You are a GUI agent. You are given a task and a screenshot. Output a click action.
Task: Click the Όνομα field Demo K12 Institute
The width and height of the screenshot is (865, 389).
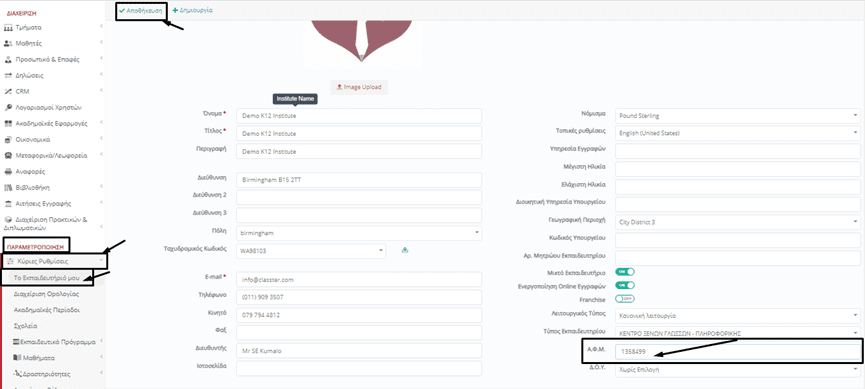coord(359,116)
